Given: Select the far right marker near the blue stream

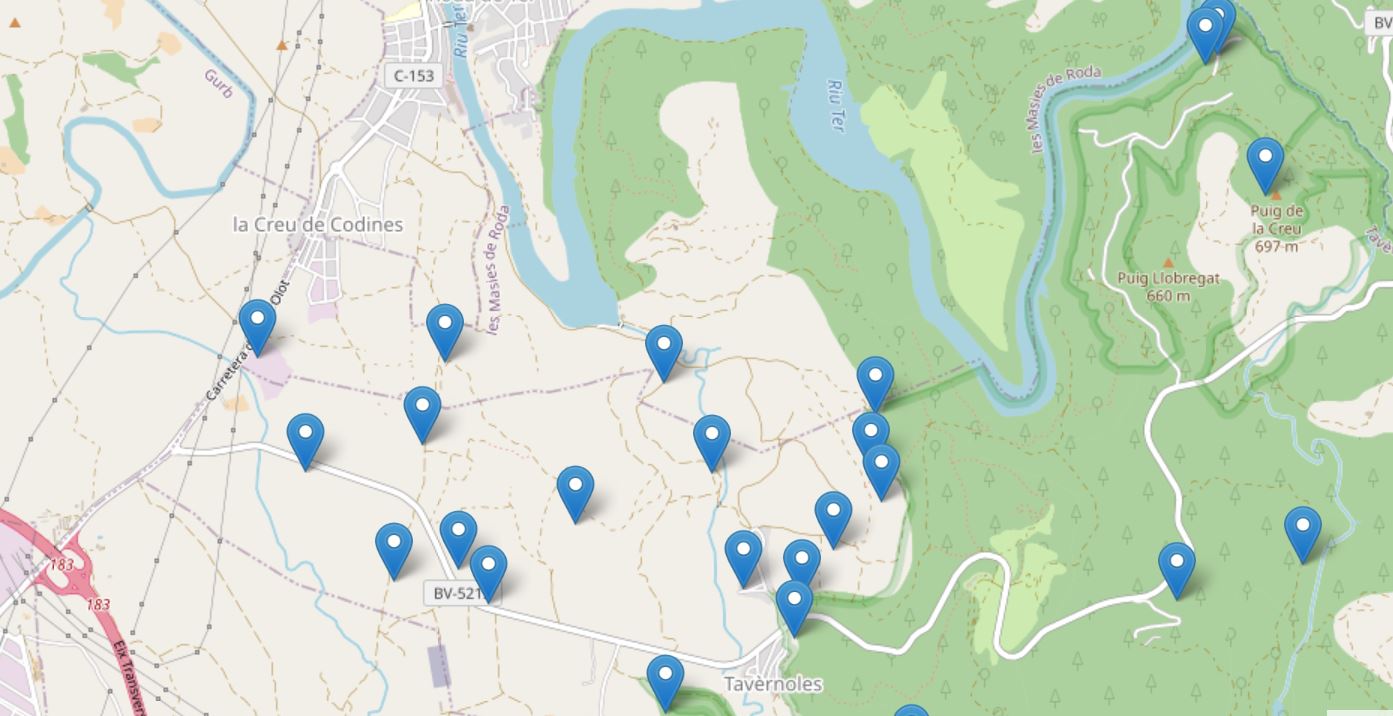Looking at the screenshot, I should (x=1303, y=534).
